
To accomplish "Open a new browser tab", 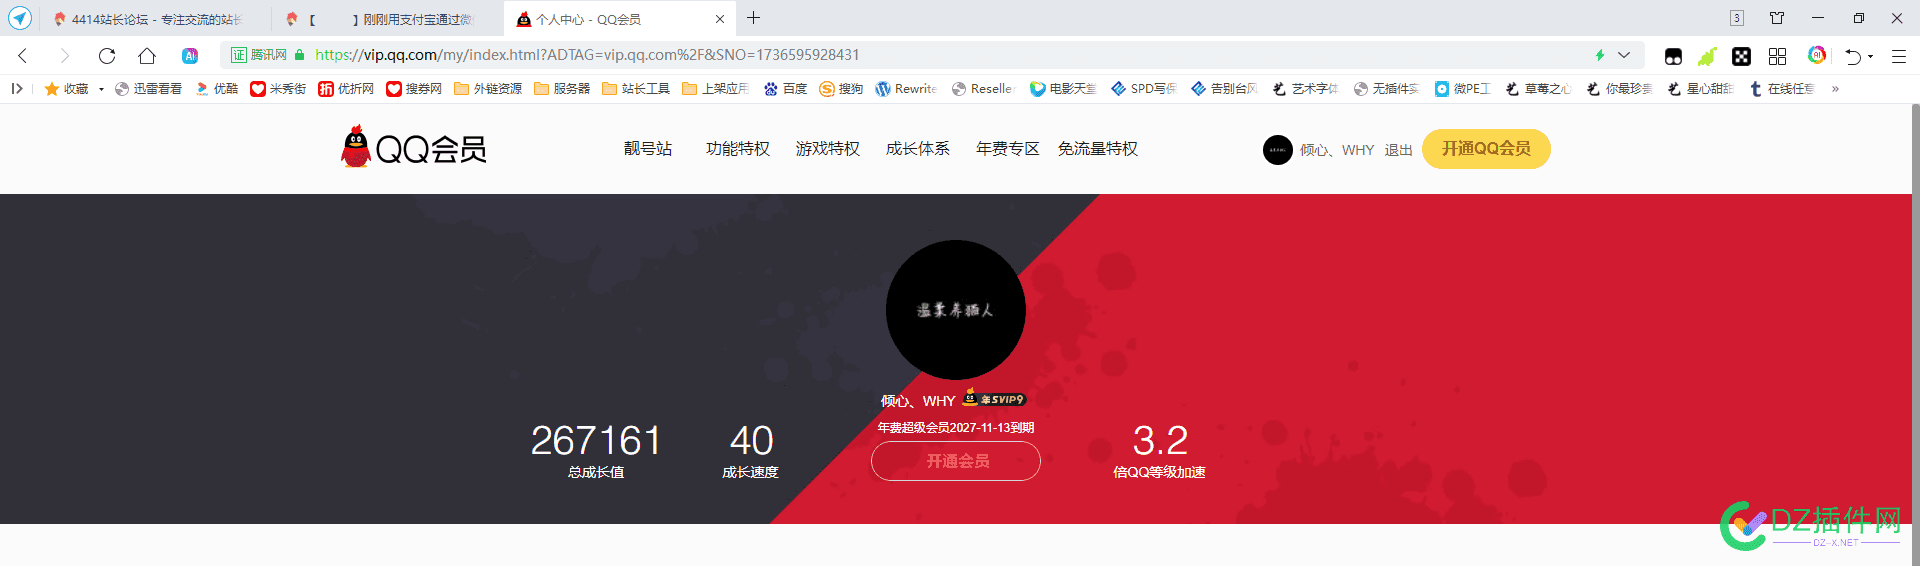I will [754, 18].
